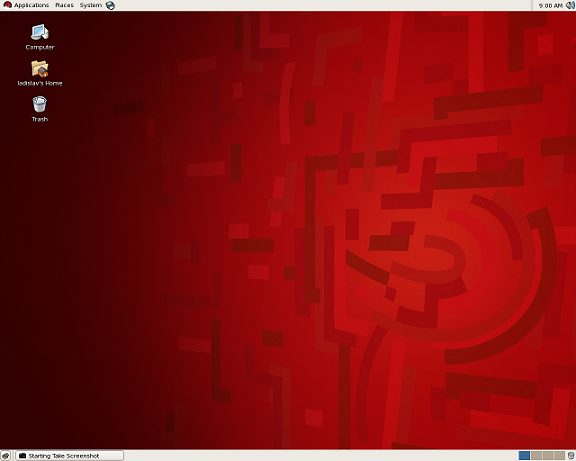Switch to the first (active blue) workspace
Screen dimensions: 576x461
point(524,456)
